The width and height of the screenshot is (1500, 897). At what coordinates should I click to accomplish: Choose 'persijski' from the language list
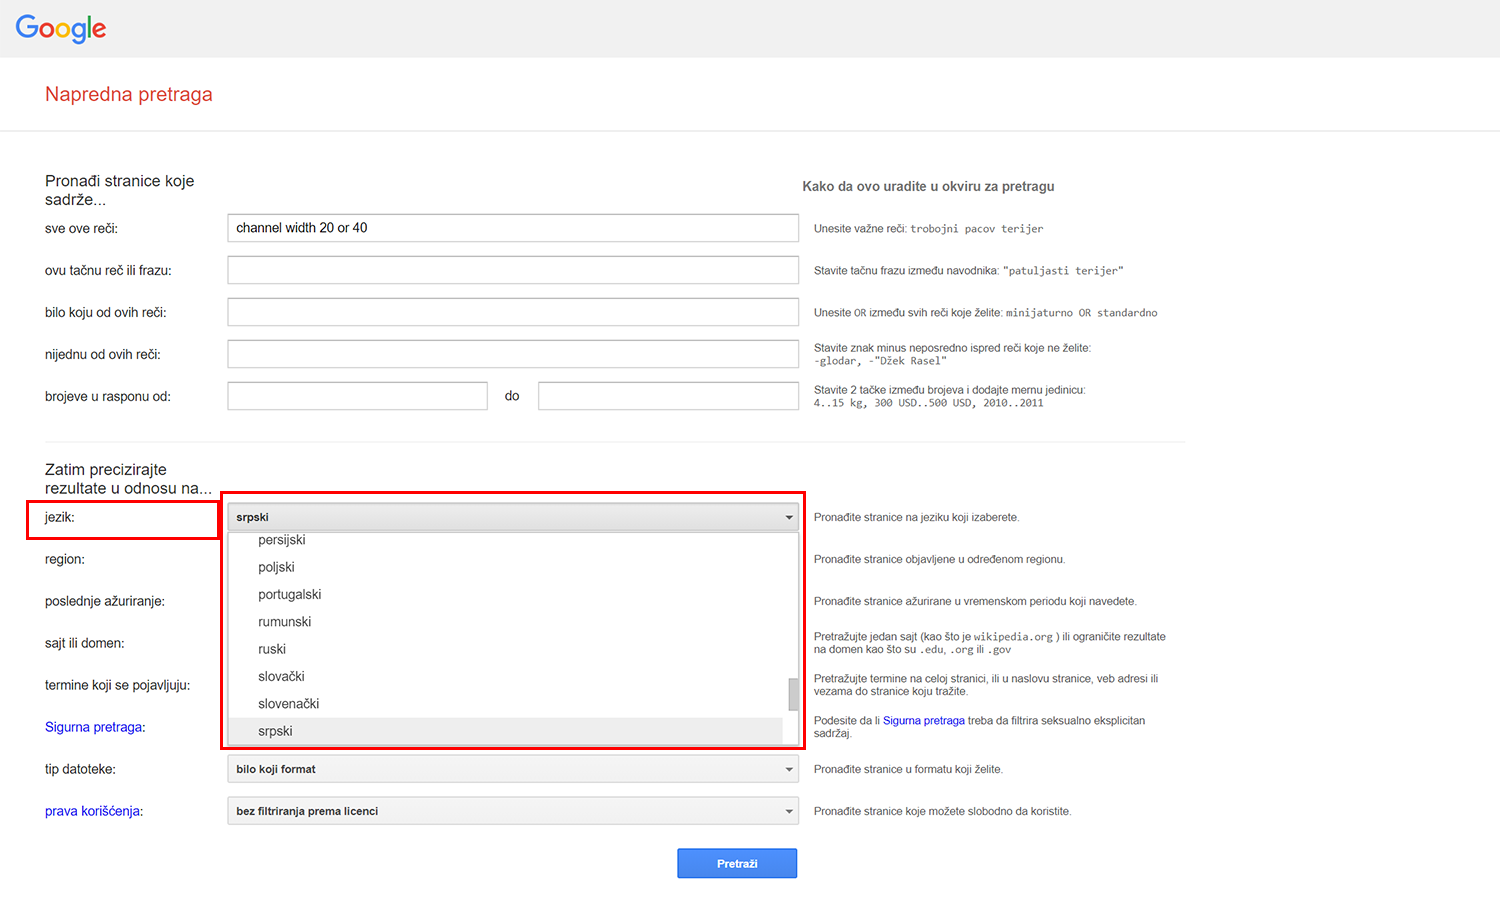click(505, 540)
